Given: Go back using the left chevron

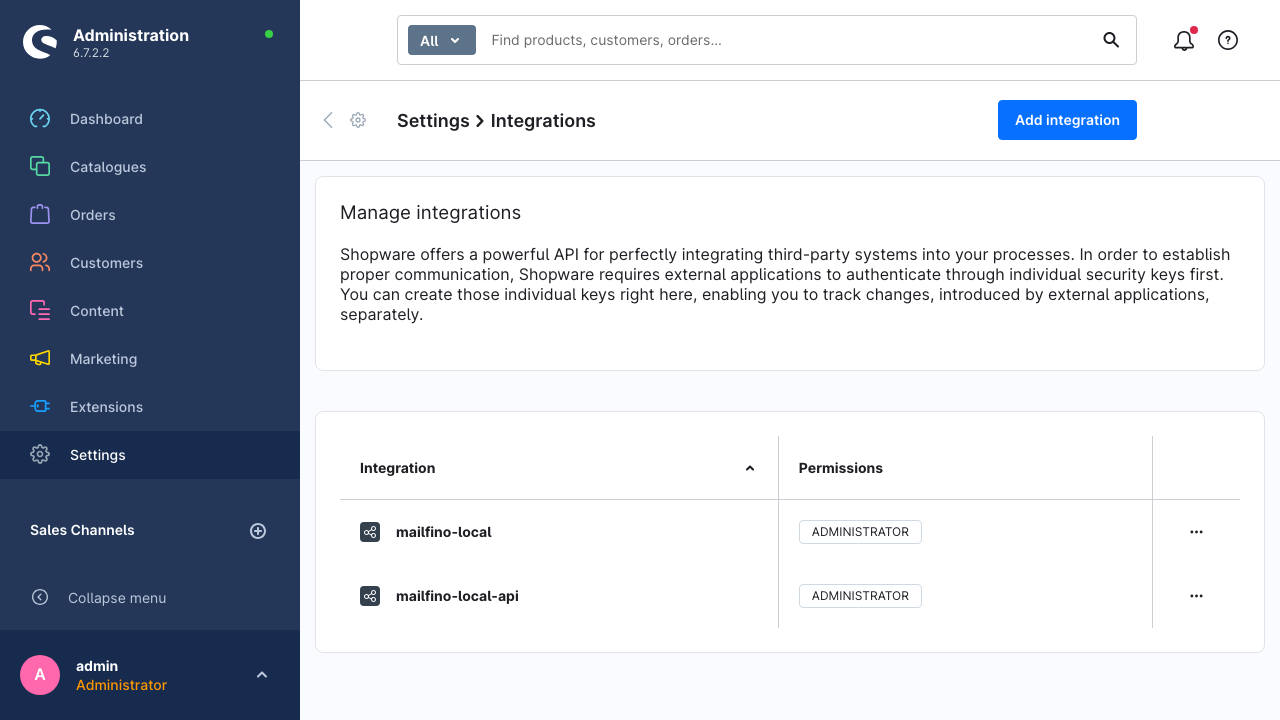Looking at the screenshot, I should point(328,120).
